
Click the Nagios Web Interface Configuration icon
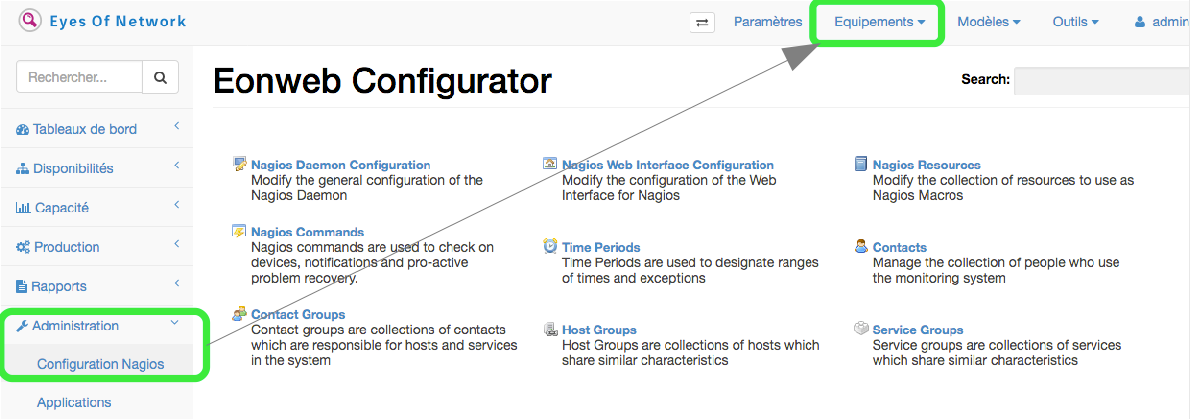tap(550, 164)
